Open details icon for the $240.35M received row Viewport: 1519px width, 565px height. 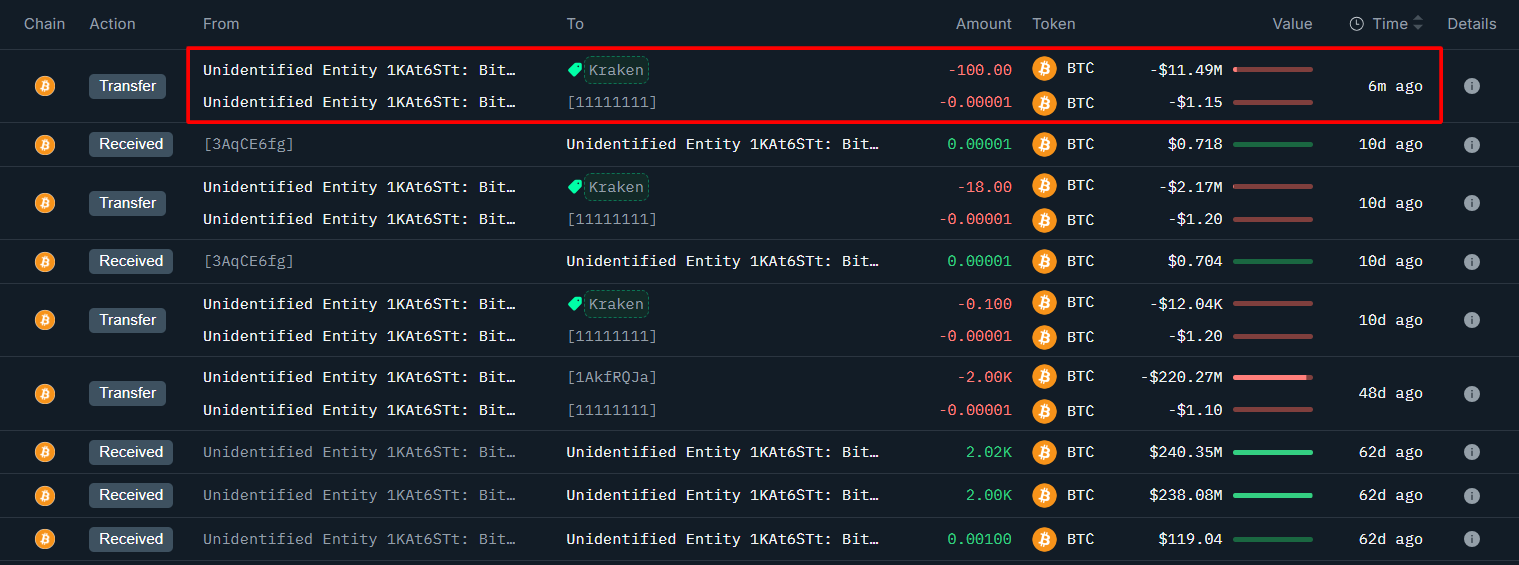1471,452
